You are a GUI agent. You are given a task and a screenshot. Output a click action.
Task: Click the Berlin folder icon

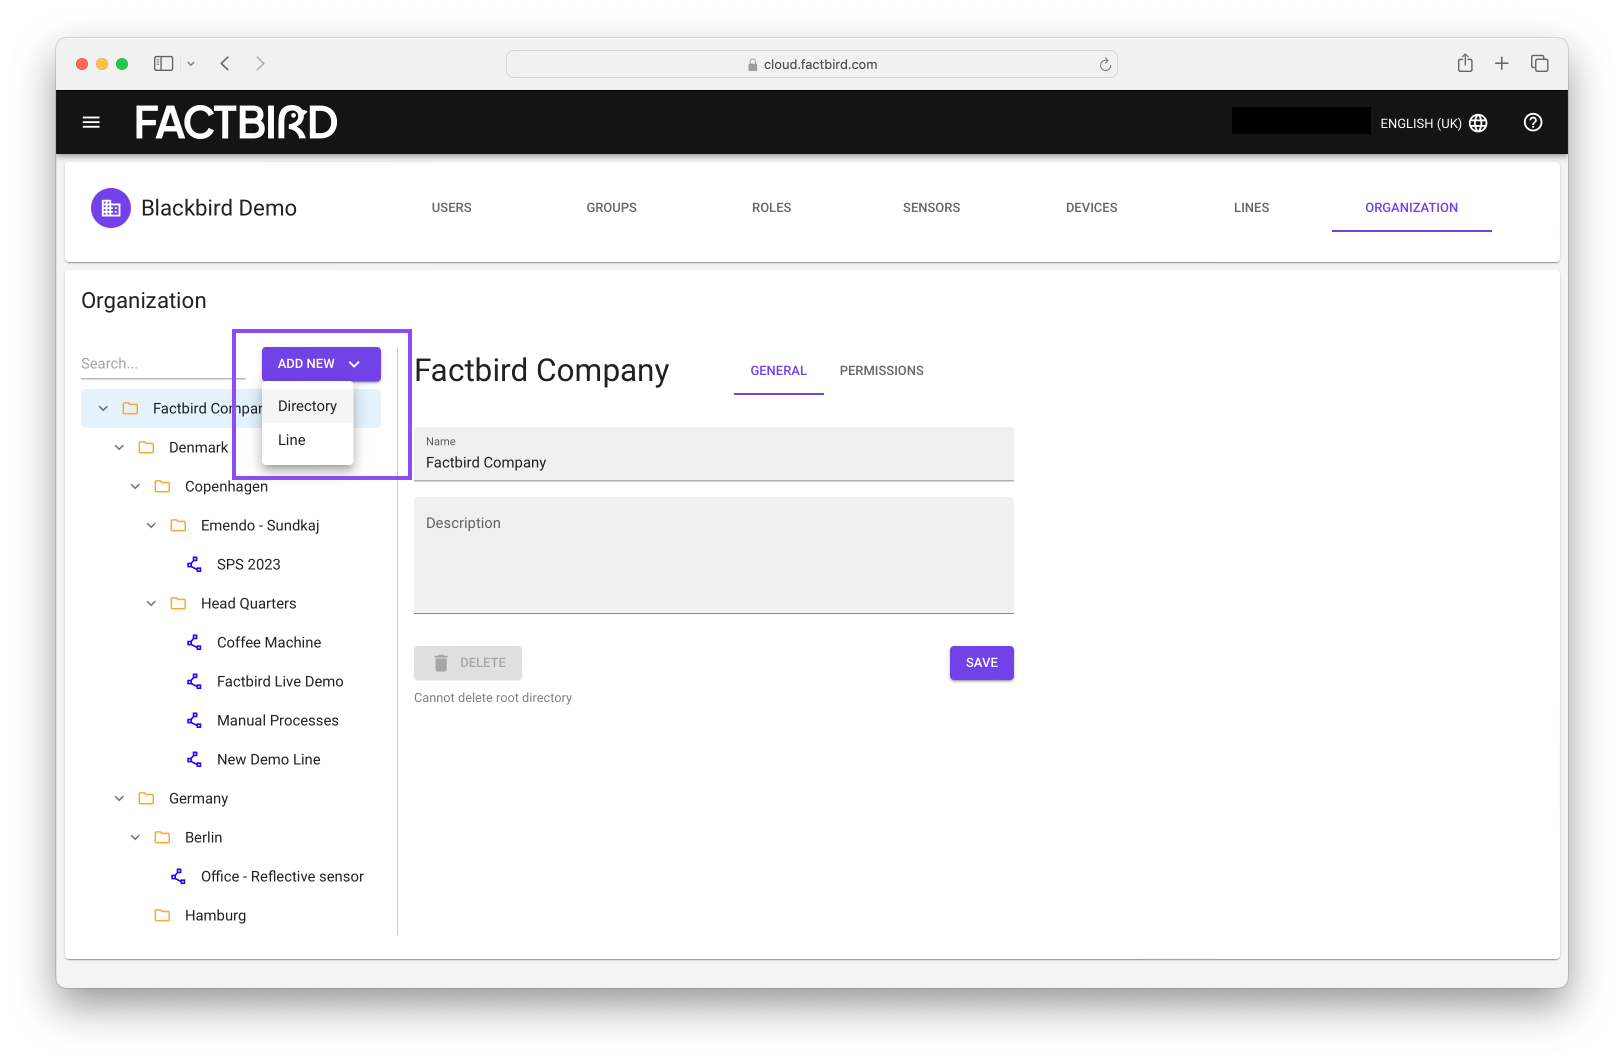pyautogui.click(x=162, y=837)
